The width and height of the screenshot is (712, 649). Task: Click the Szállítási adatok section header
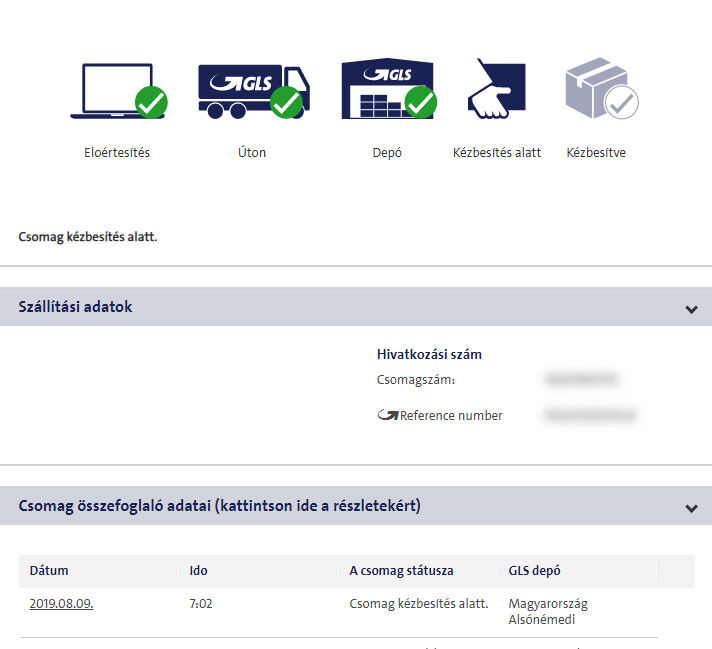[x=76, y=307]
